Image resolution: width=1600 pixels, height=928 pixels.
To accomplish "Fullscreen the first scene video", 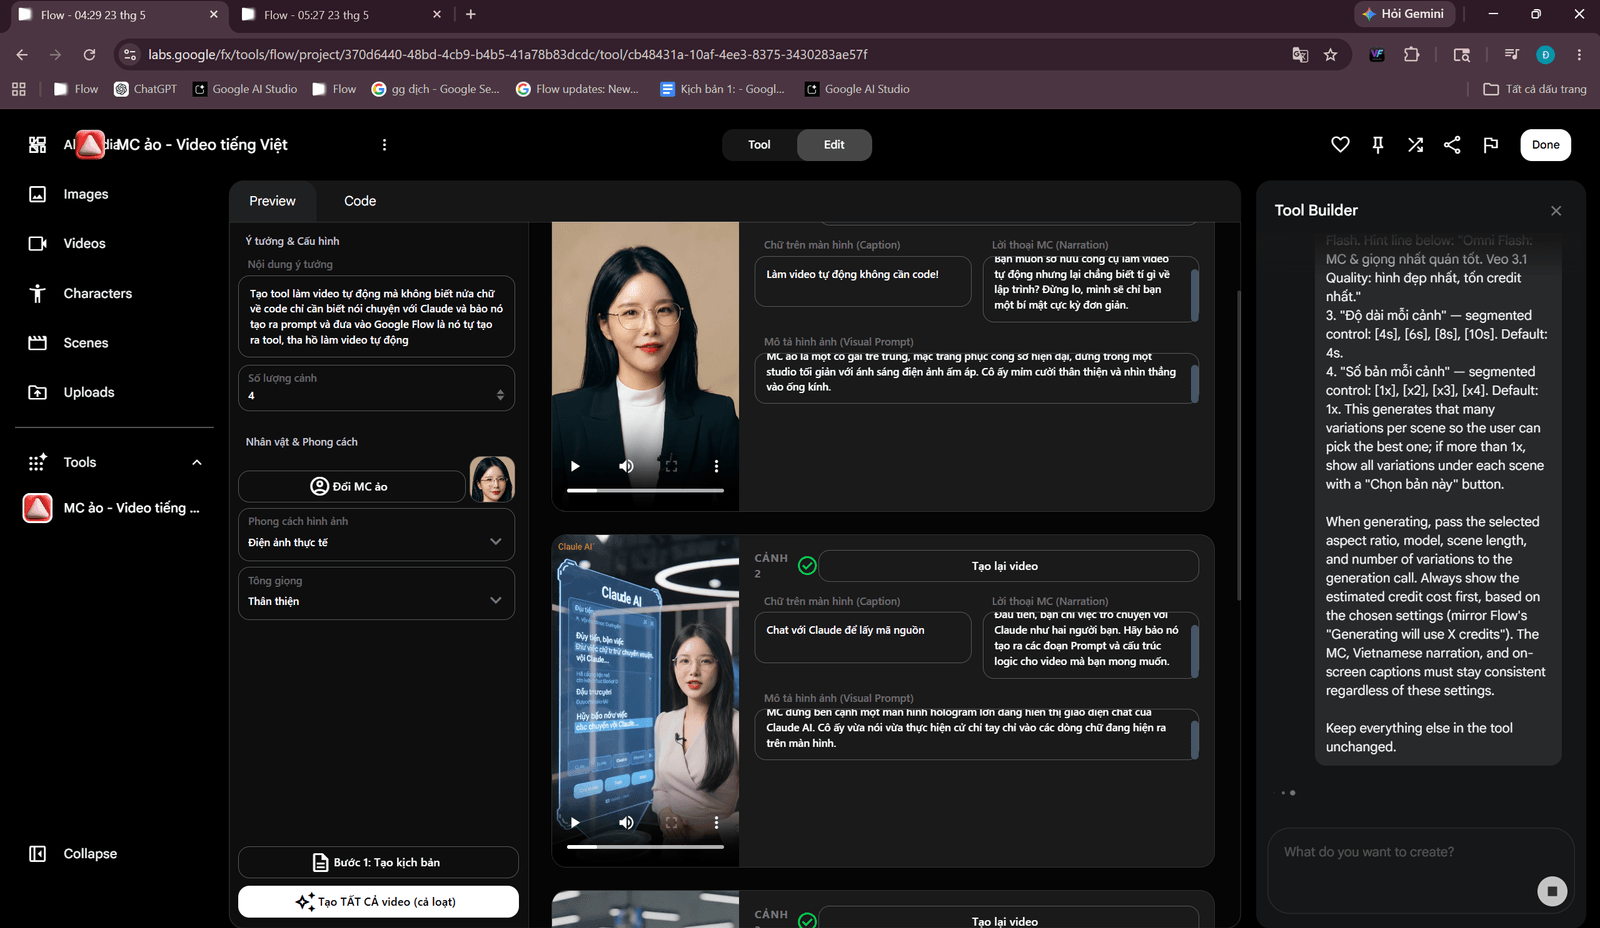I will click(x=671, y=466).
